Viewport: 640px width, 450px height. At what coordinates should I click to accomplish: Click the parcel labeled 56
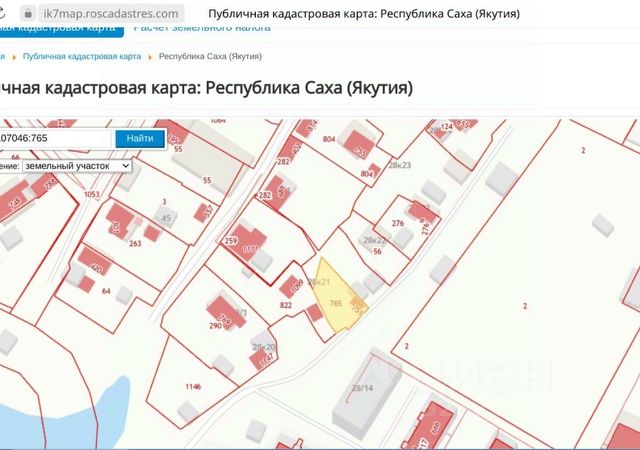pos(377,252)
